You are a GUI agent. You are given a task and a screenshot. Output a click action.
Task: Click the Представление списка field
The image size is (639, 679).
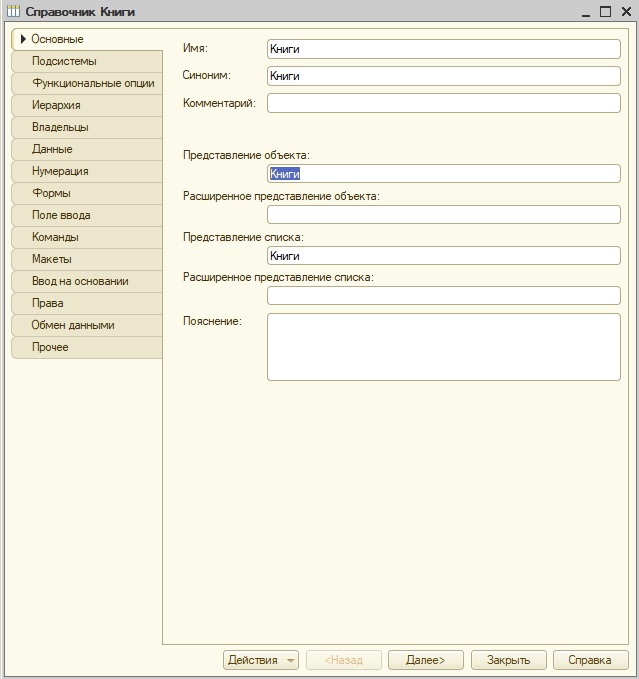coord(444,255)
